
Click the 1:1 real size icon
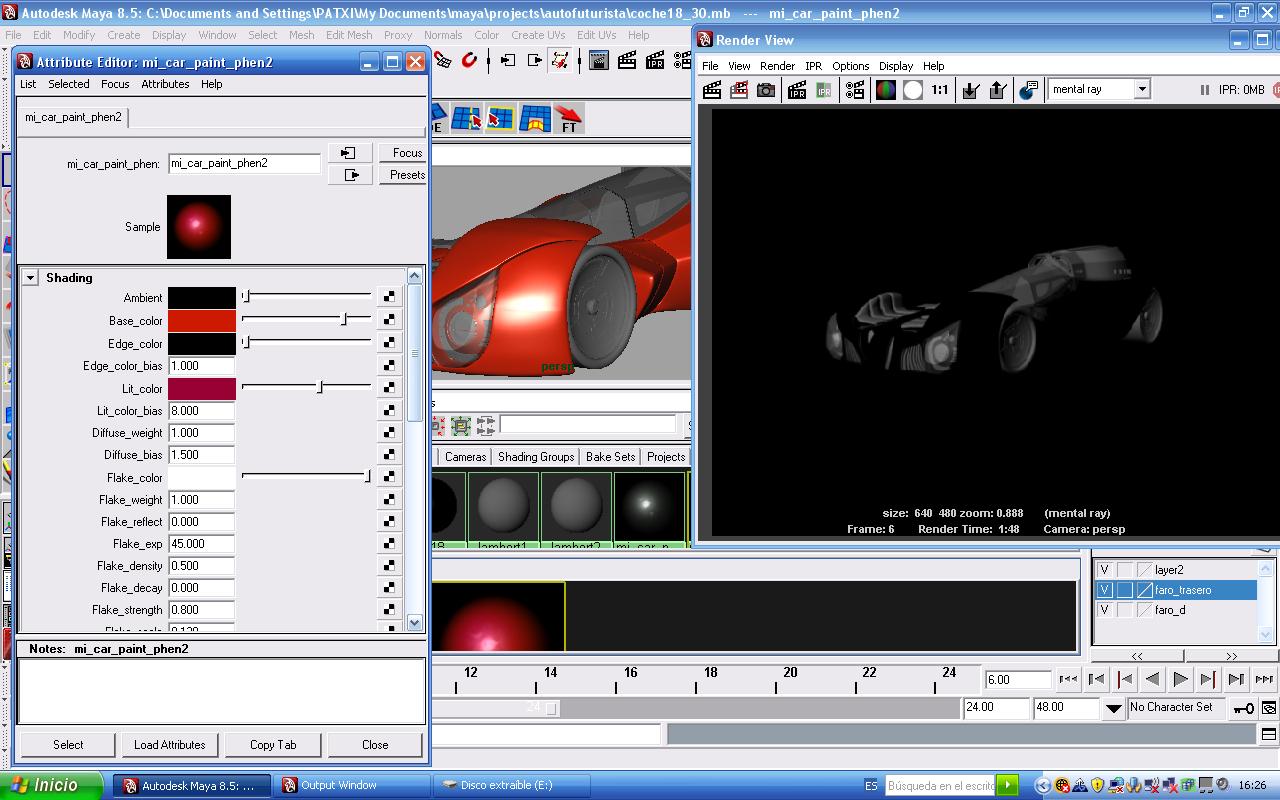click(940, 90)
